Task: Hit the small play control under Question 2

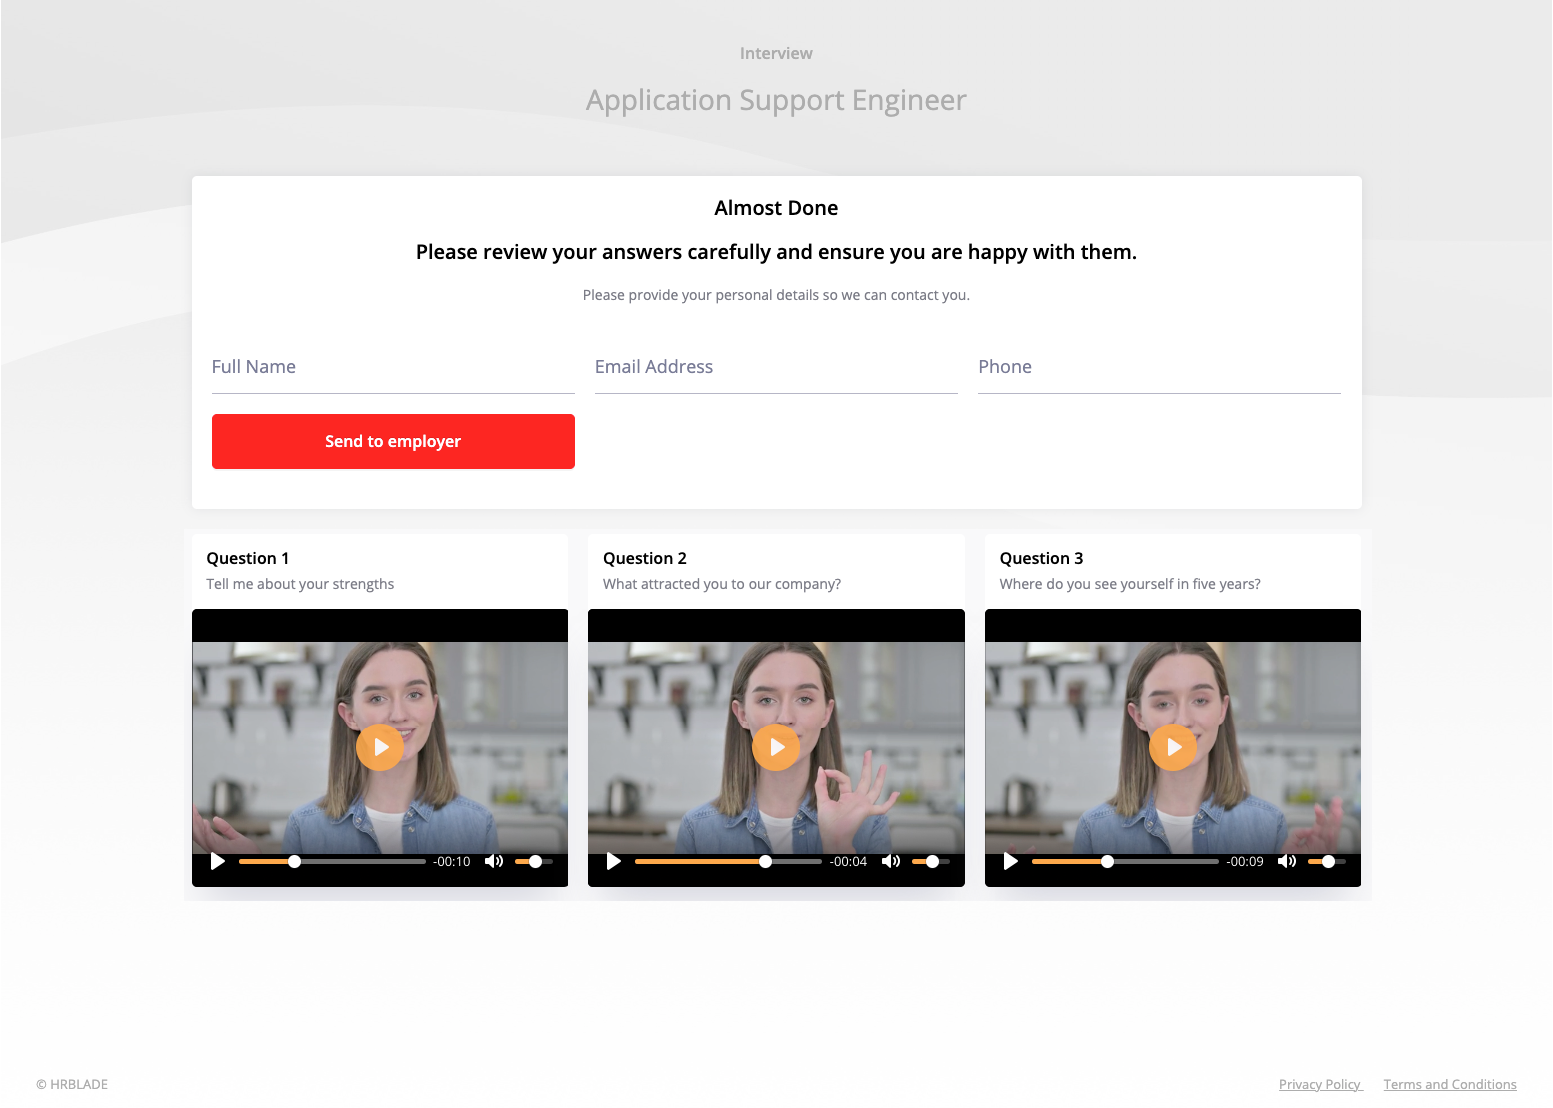Action: point(614,862)
